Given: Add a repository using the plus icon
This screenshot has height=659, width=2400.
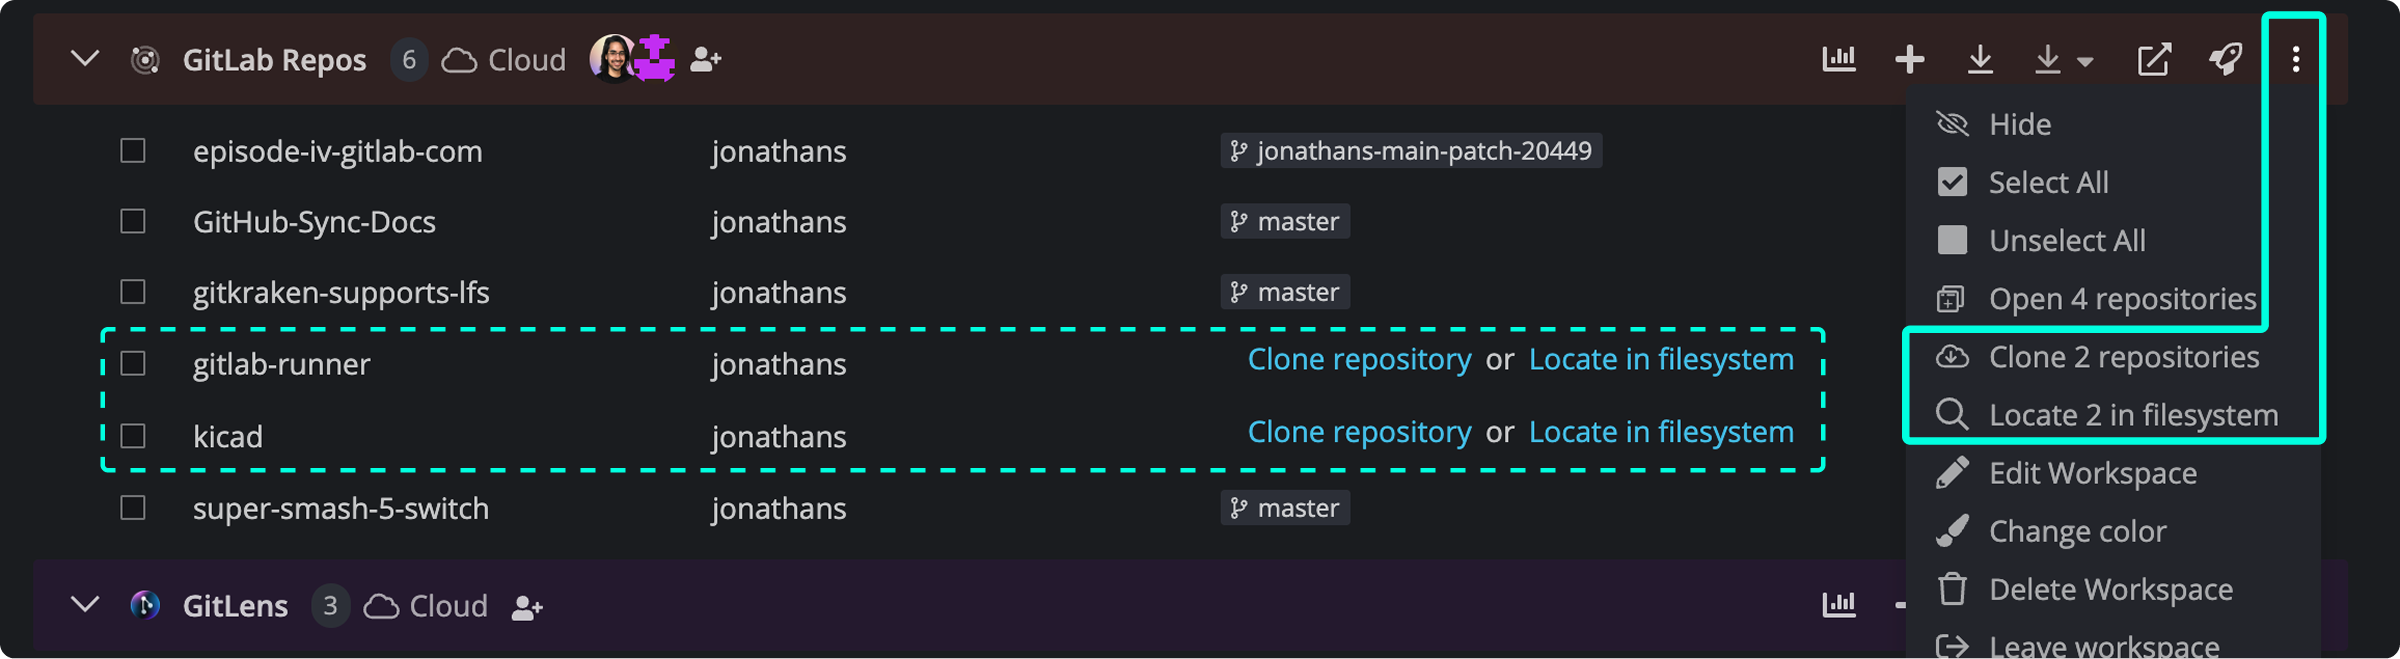Looking at the screenshot, I should tap(1909, 59).
